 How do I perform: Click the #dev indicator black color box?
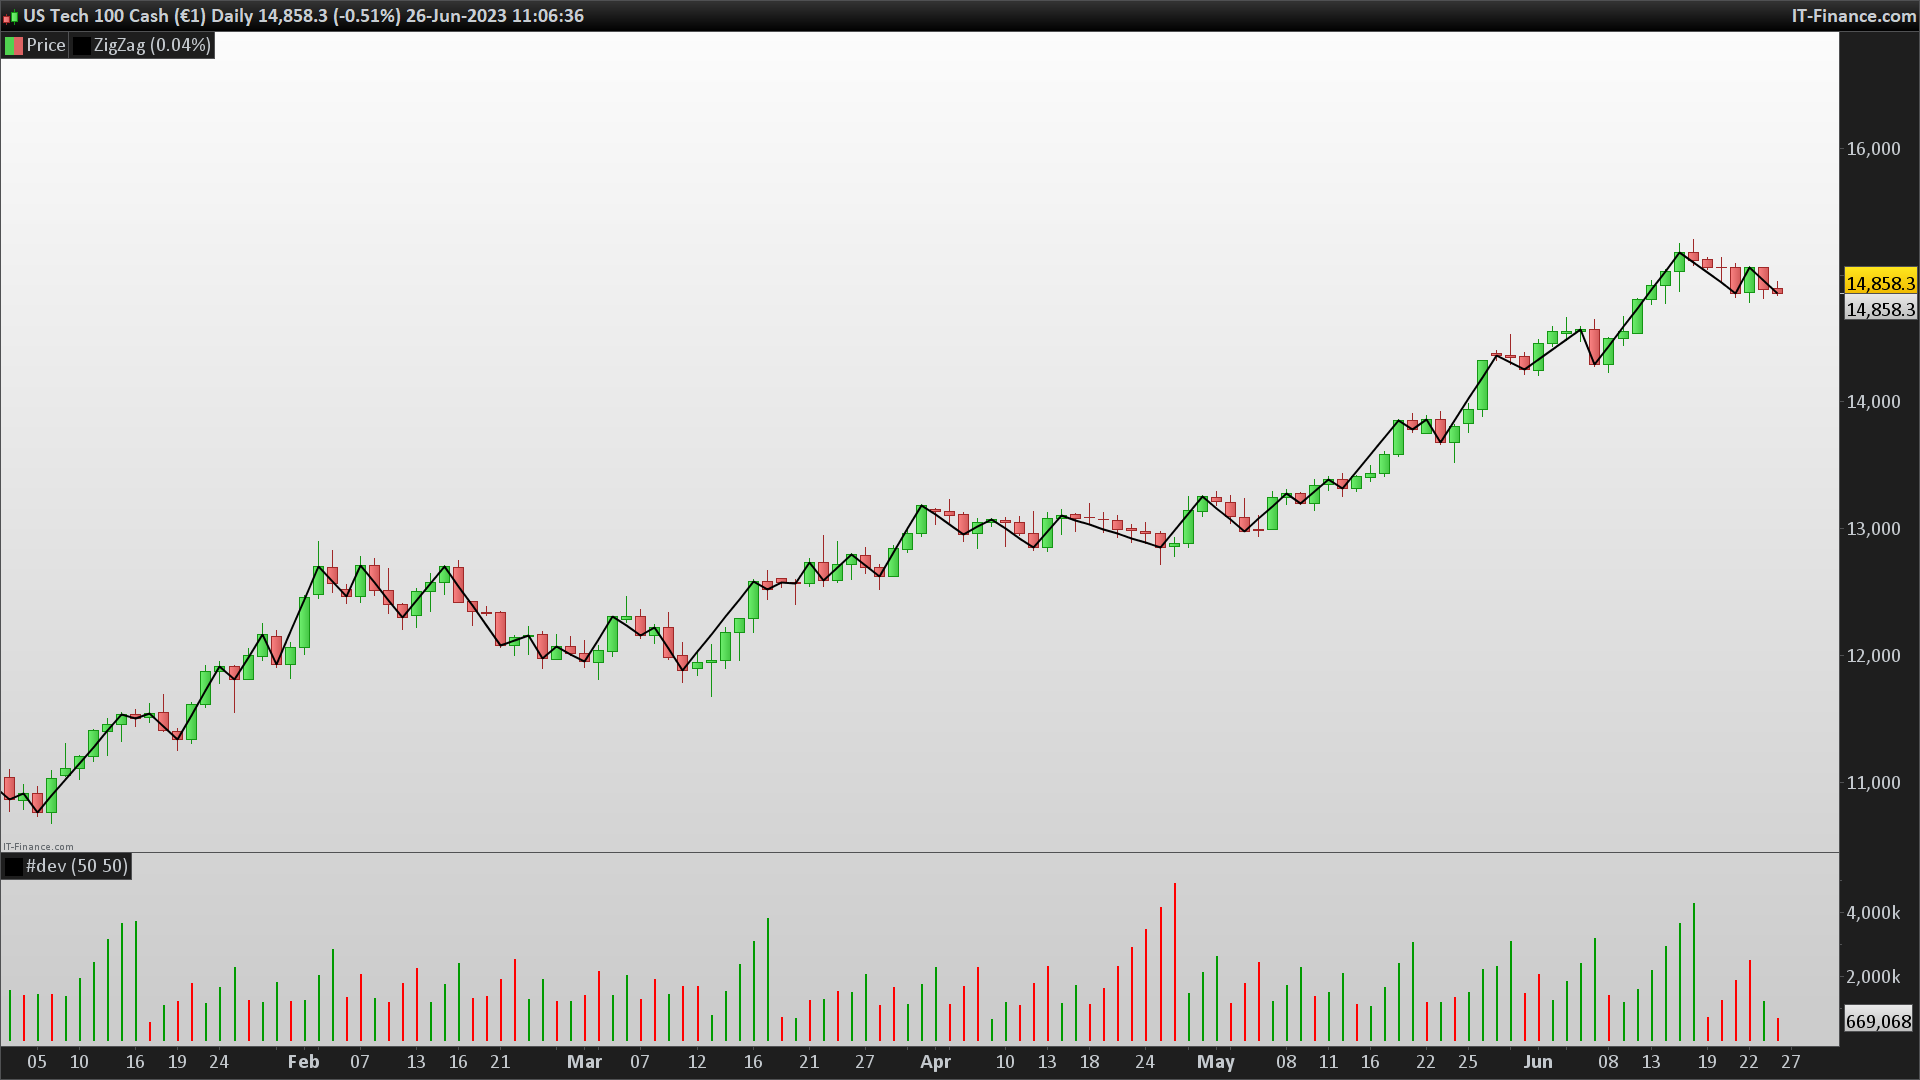14,866
